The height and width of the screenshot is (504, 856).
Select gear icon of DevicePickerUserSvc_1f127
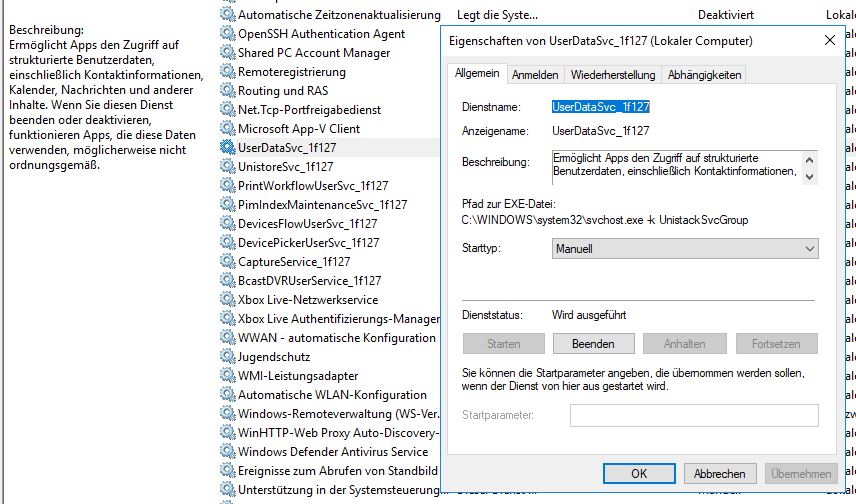[227, 242]
